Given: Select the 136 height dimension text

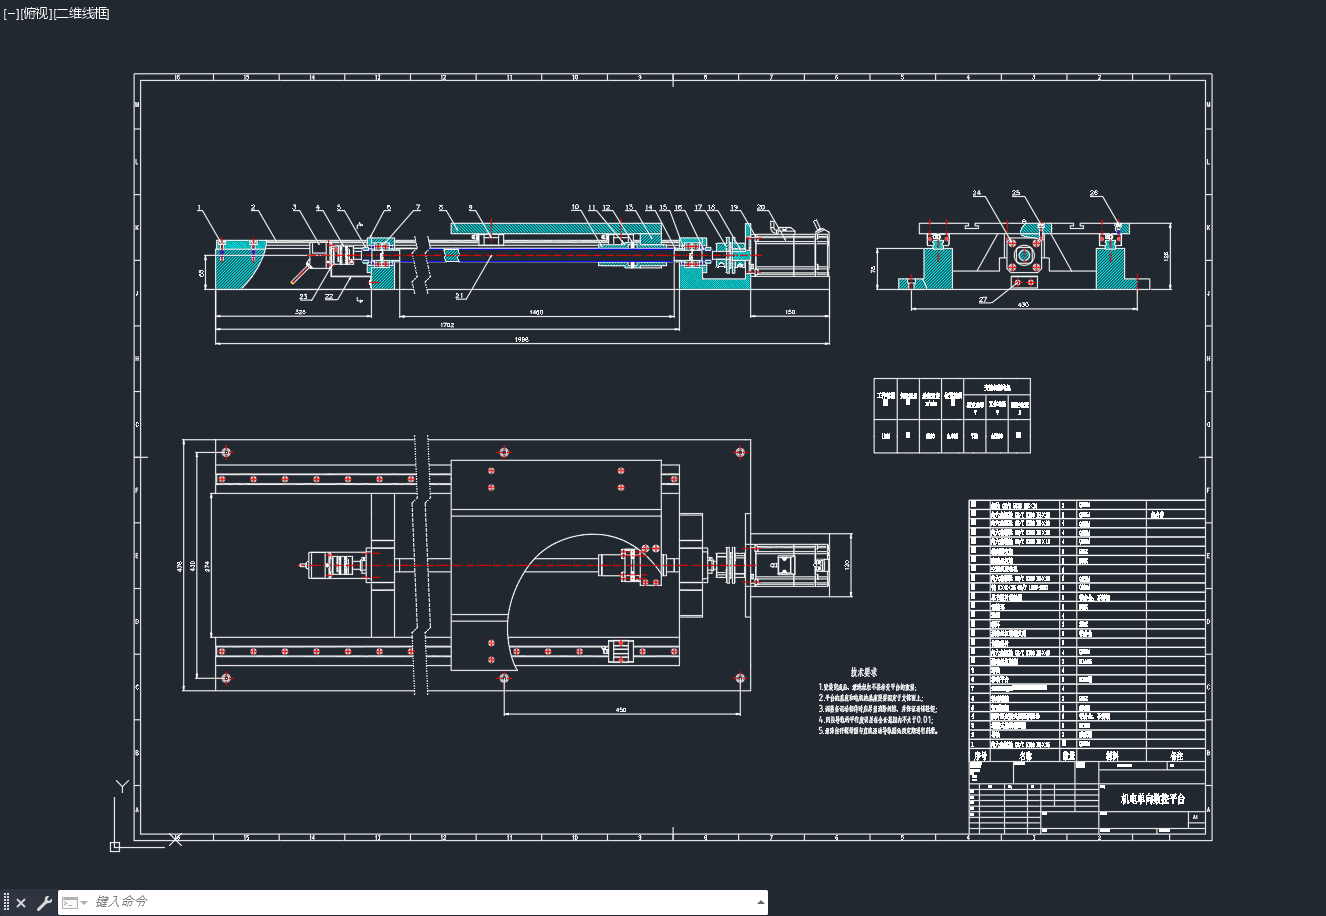Looking at the screenshot, I should (1166, 255).
